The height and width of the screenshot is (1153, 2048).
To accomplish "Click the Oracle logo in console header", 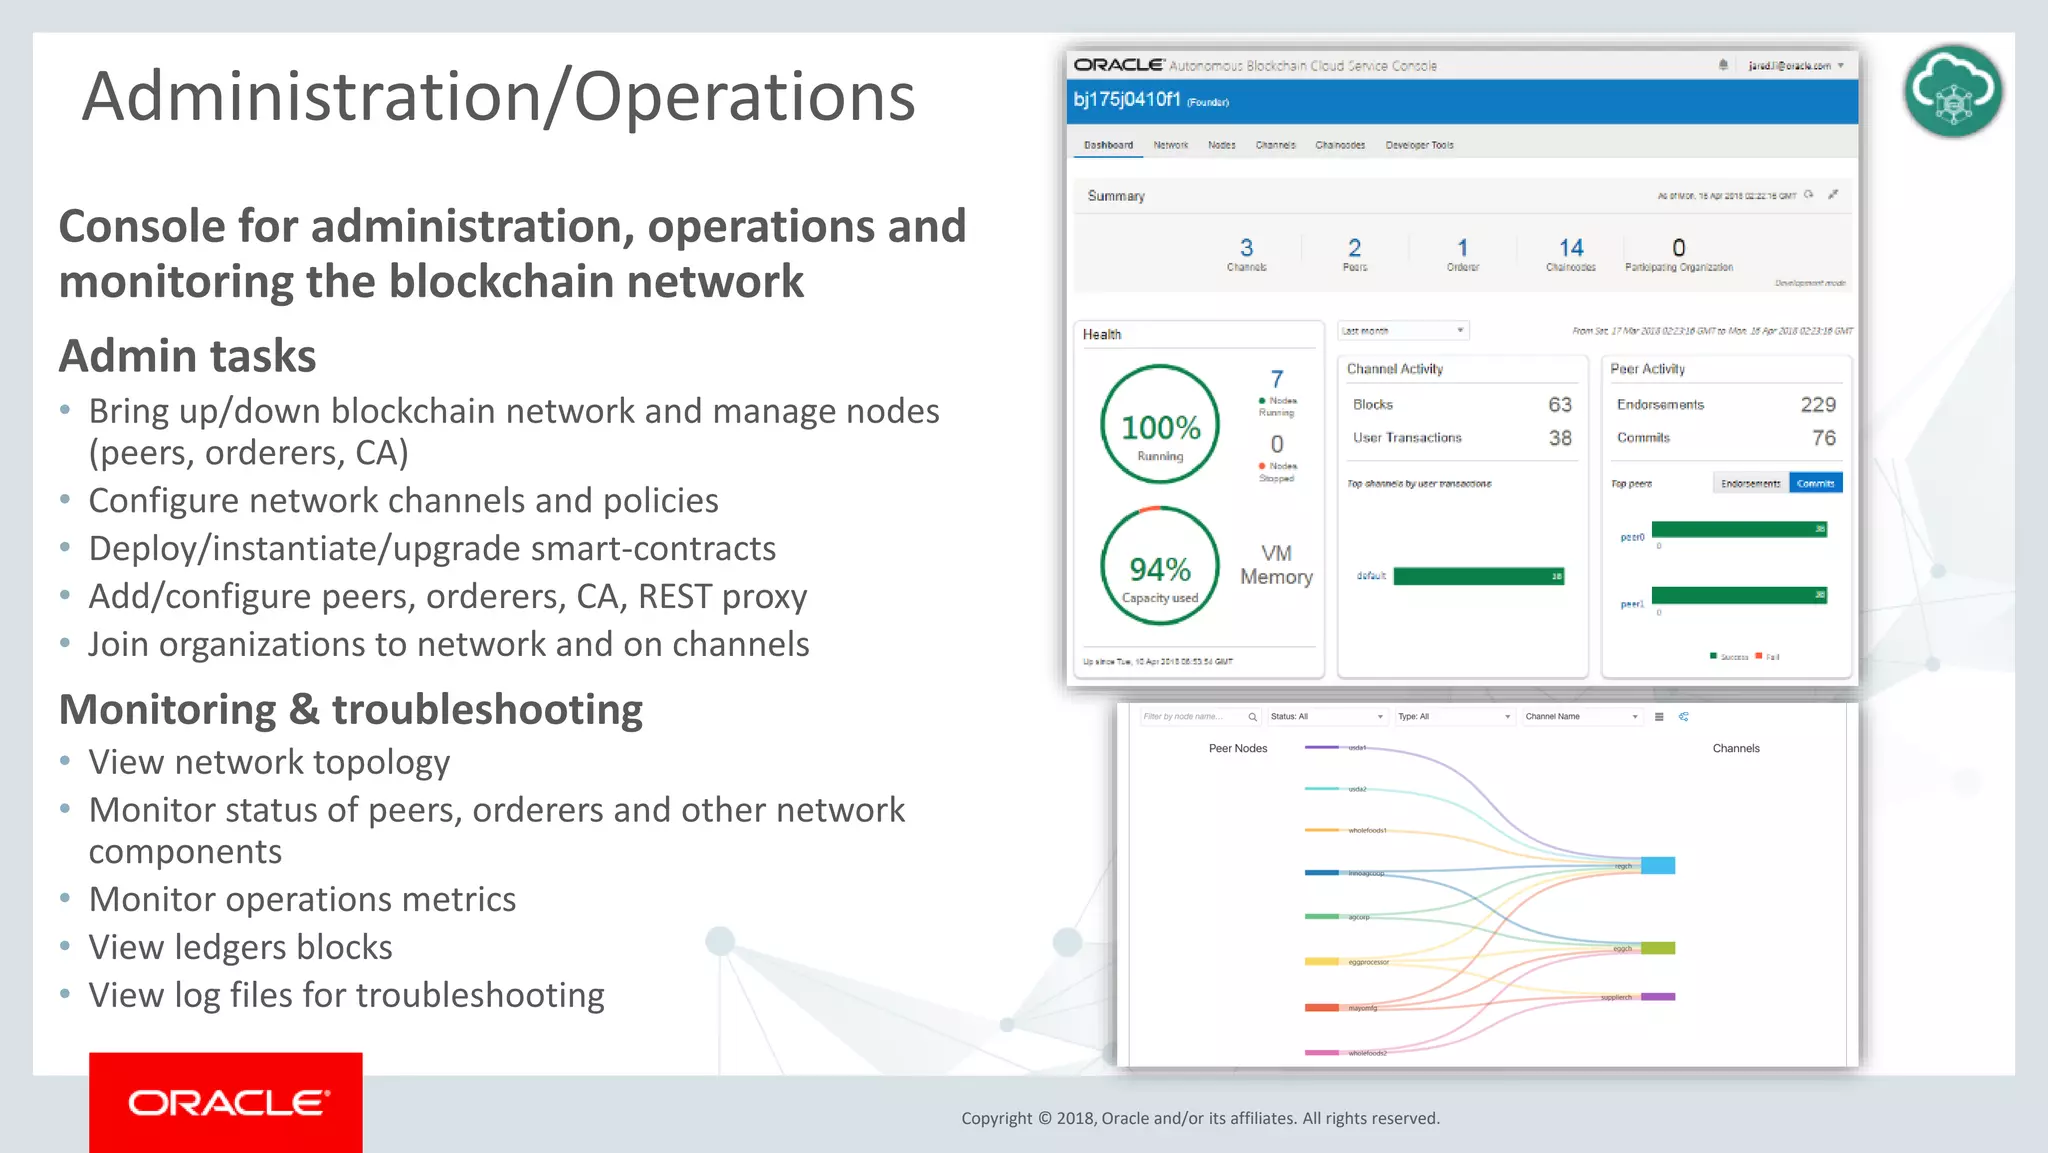I will click(x=1119, y=65).
